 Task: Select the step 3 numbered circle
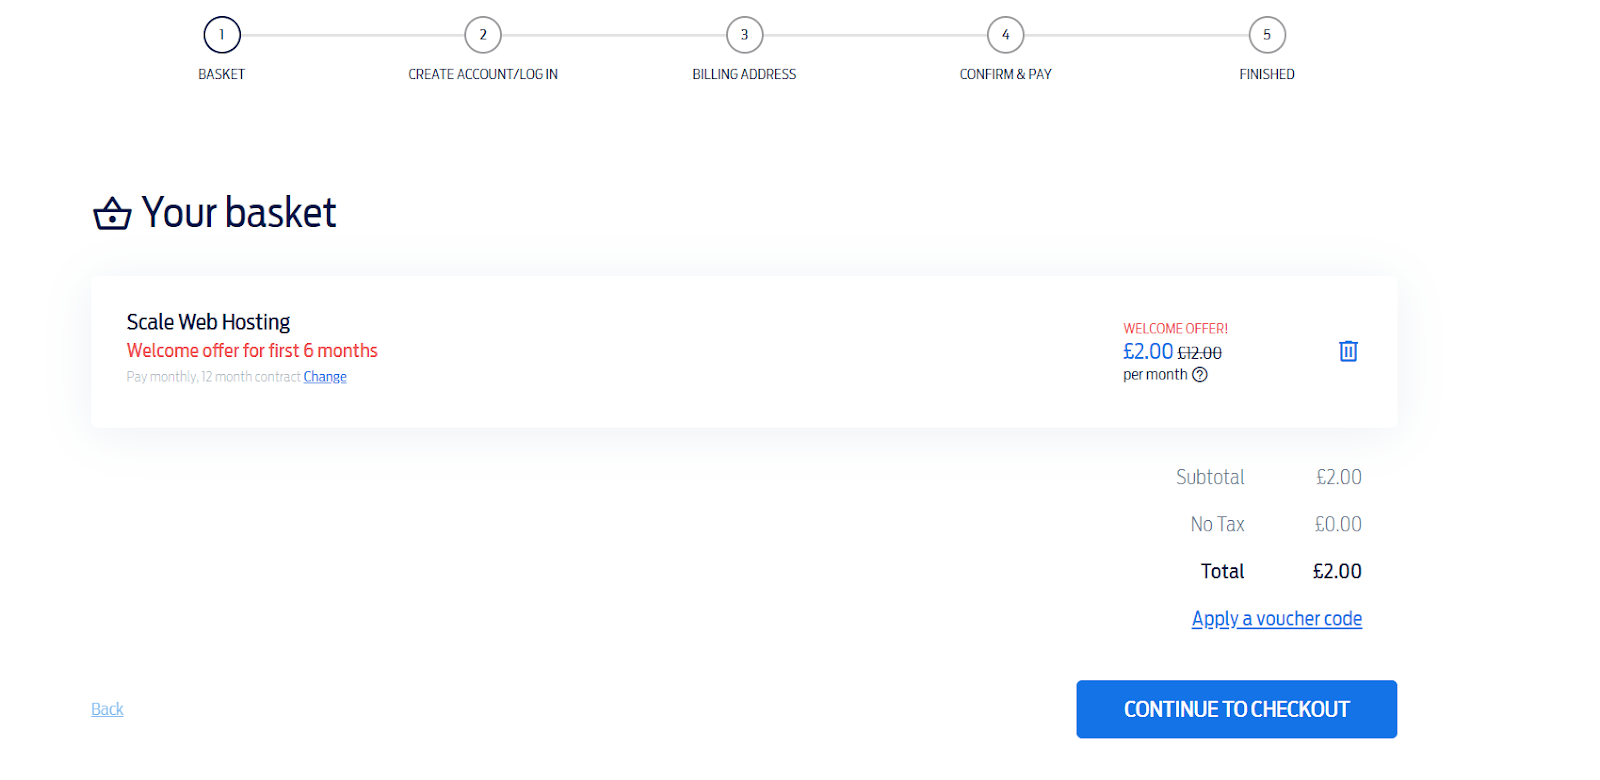pos(744,35)
